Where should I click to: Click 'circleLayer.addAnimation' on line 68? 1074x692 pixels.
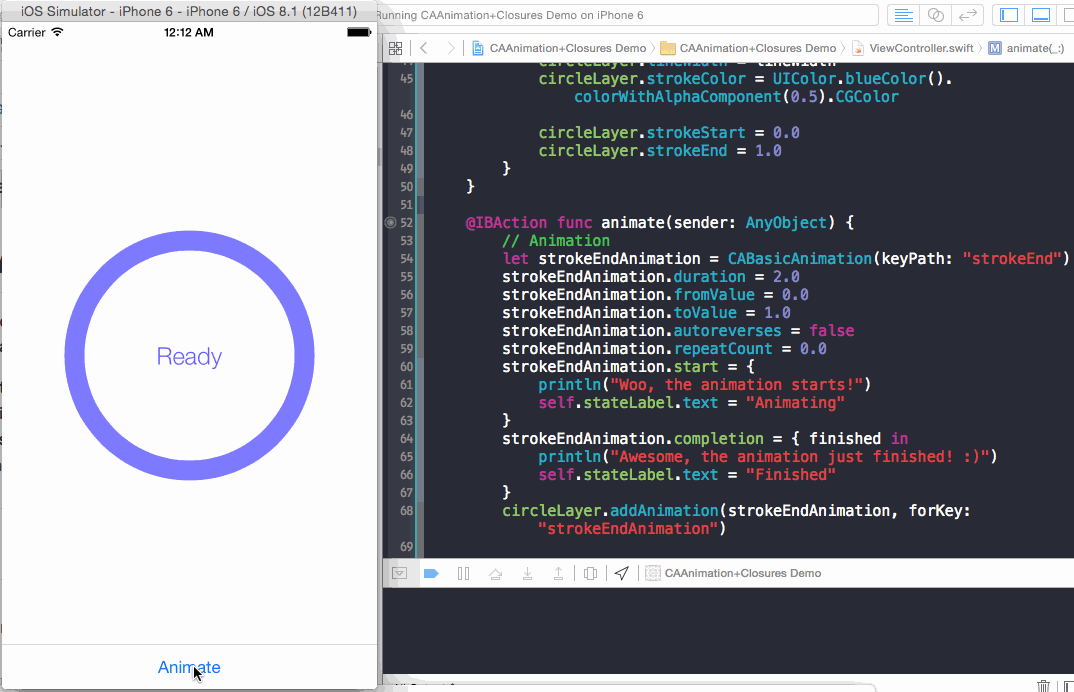point(610,511)
